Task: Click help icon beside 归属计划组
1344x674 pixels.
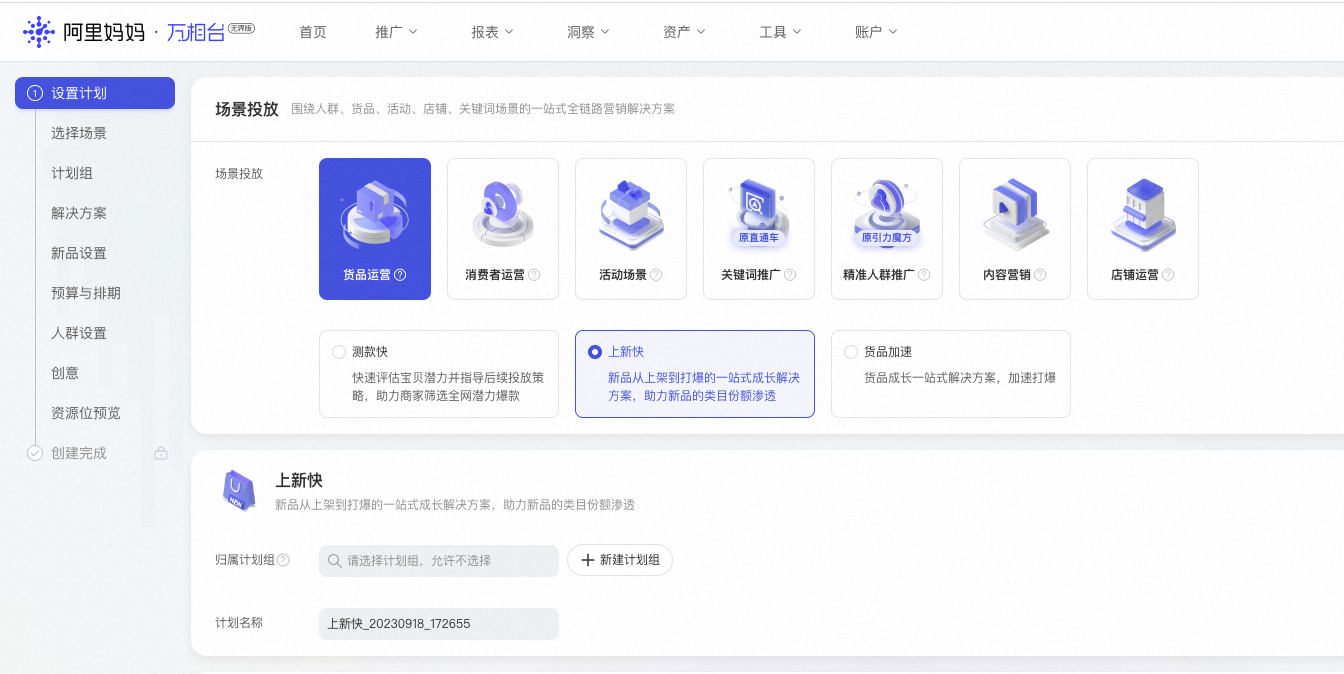Action: click(x=283, y=560)
